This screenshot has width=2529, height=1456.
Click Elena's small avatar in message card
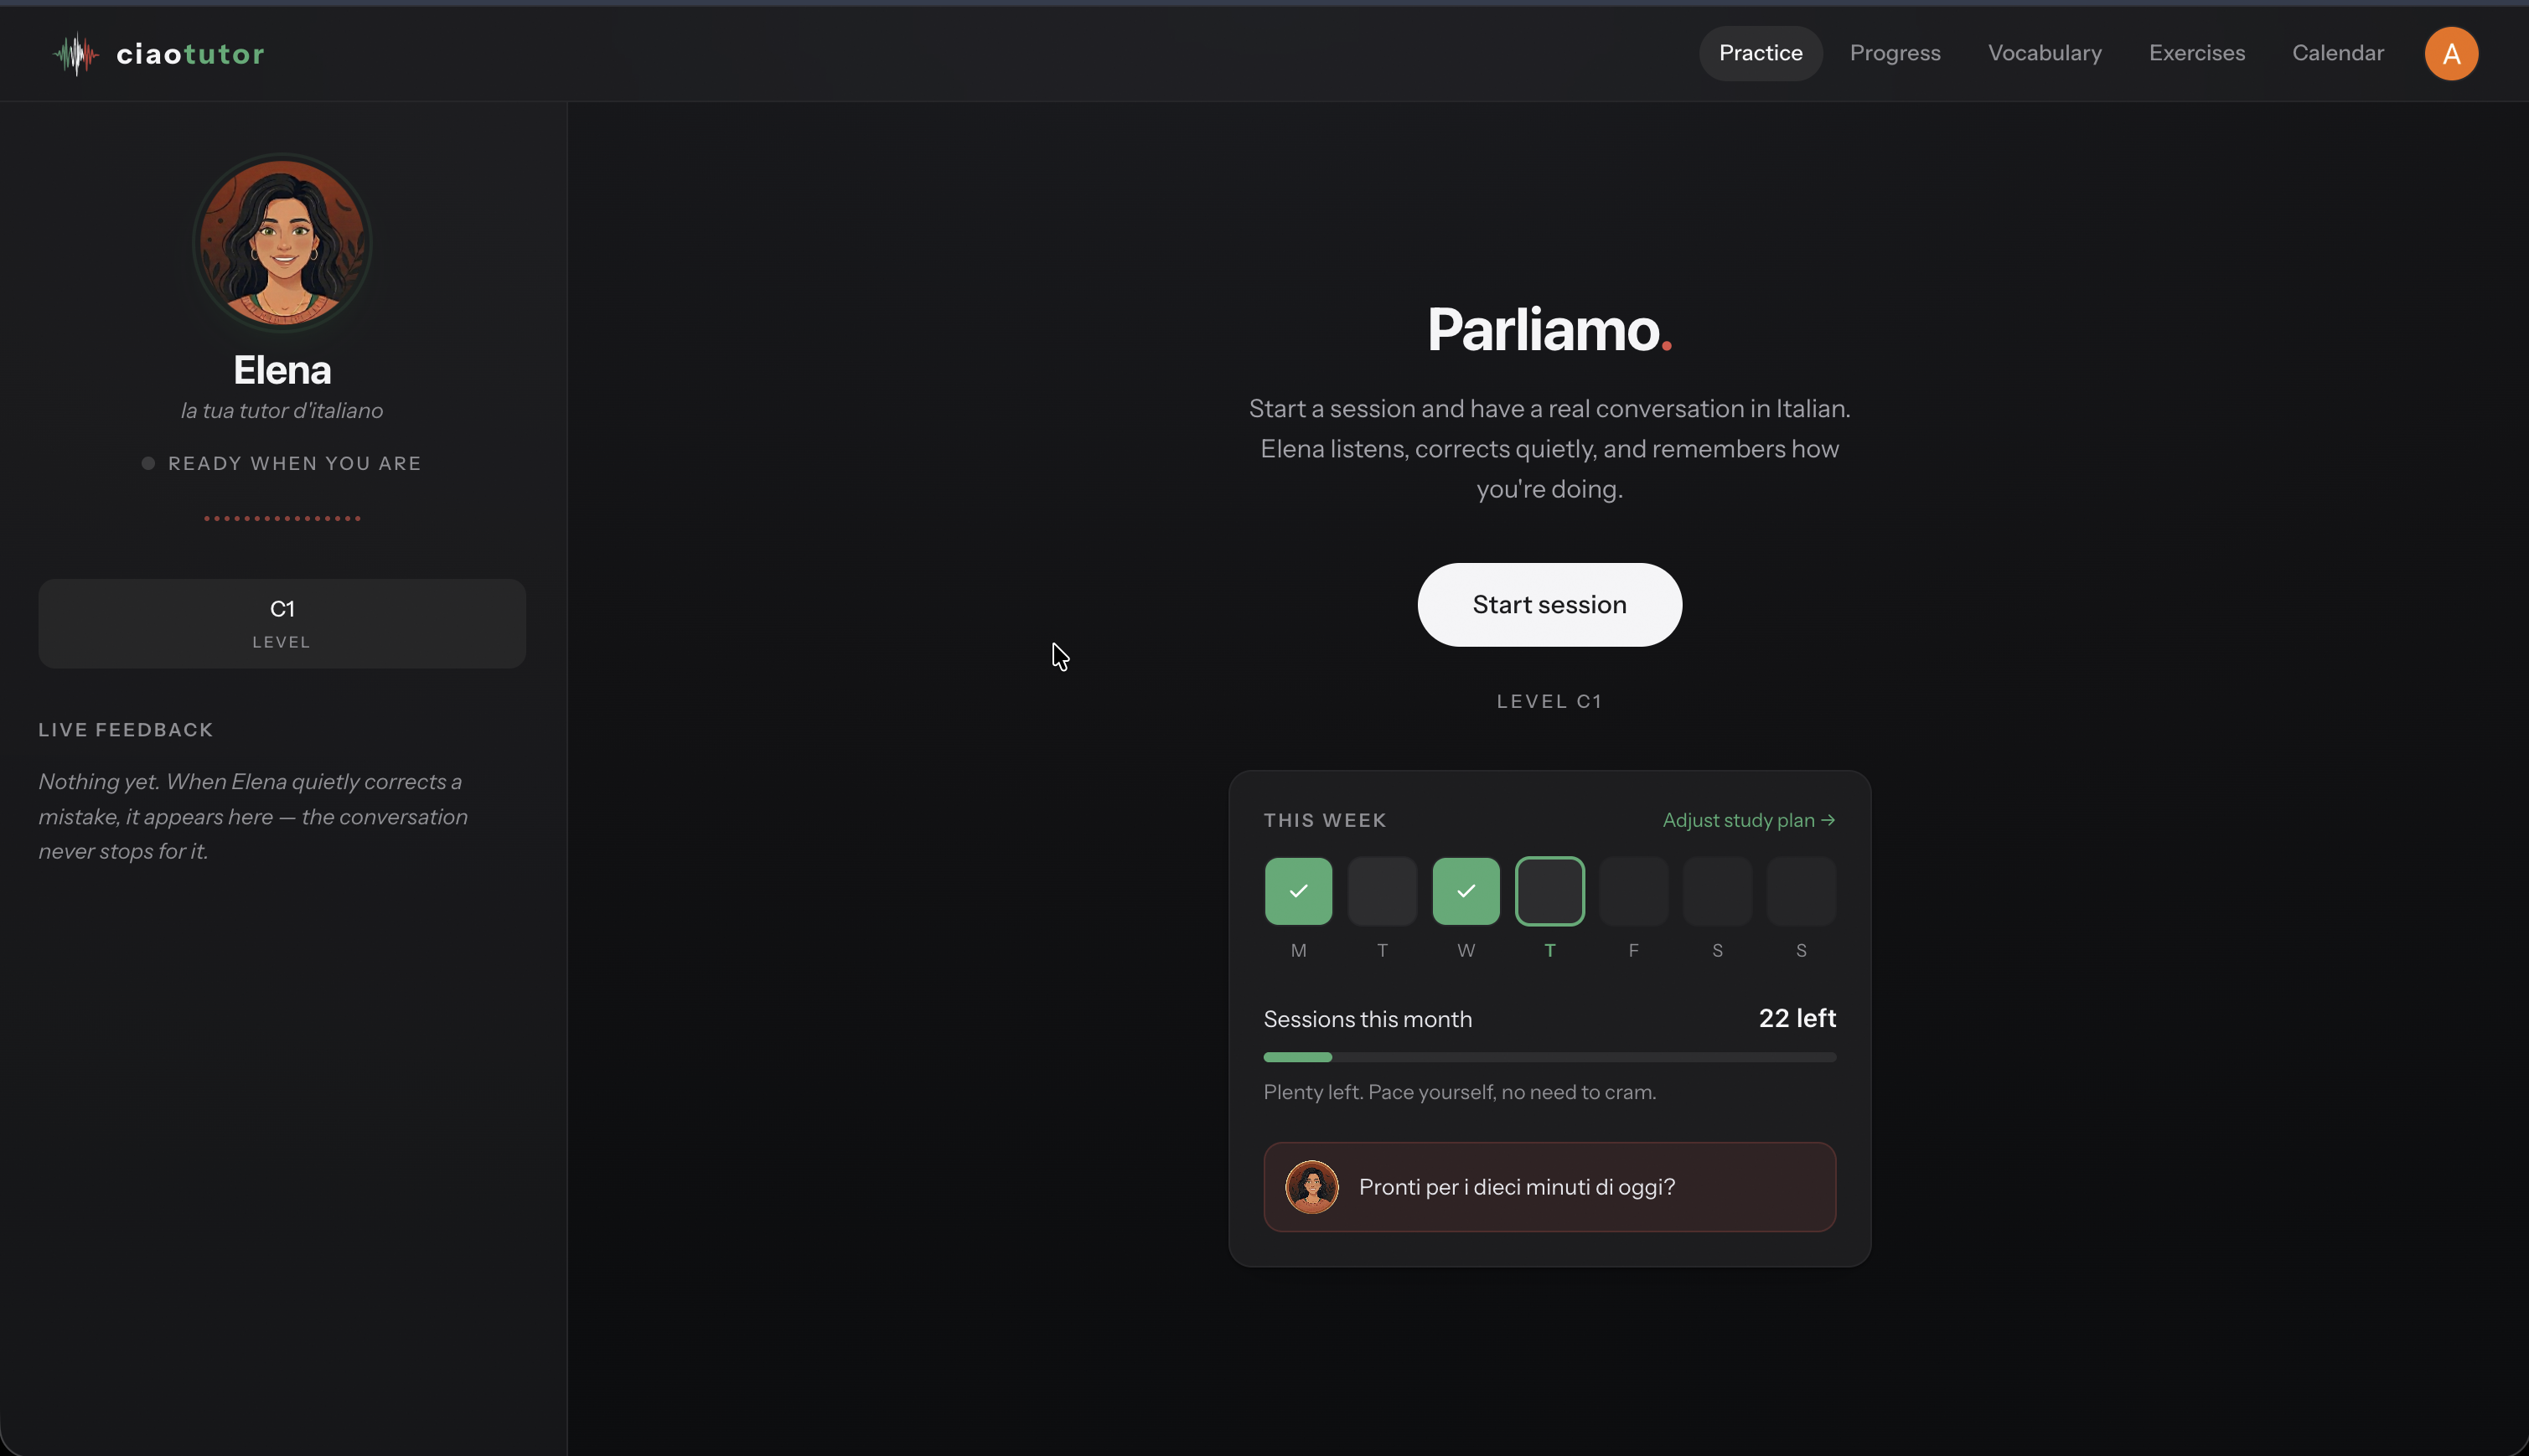(1311, 1187)
